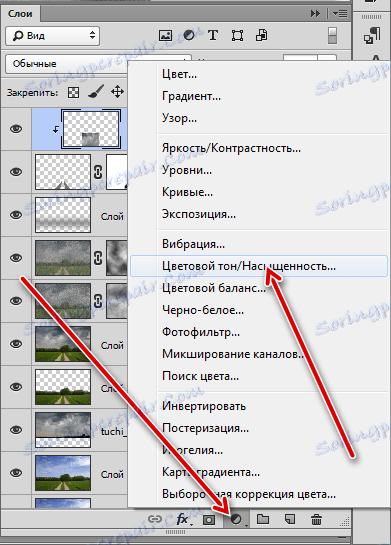The image size is (391, 545).
Task: Click the panel resize grip at bottom-right corner
Action: [x=345, y=521]
